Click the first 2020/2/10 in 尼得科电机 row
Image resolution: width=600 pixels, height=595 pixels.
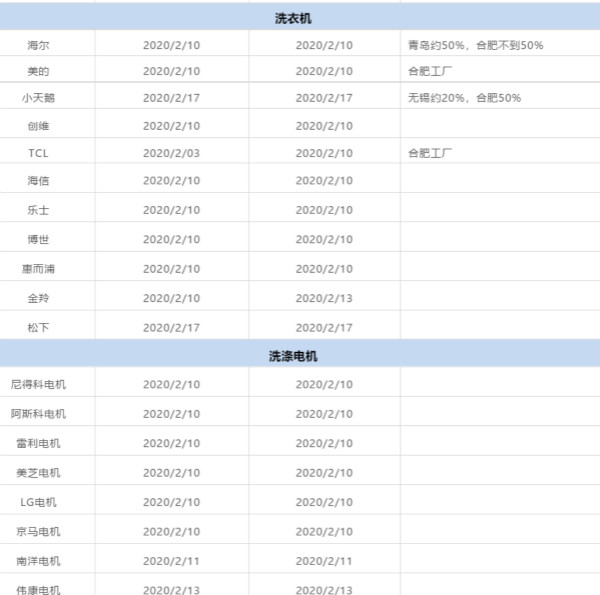click(171, 384)
